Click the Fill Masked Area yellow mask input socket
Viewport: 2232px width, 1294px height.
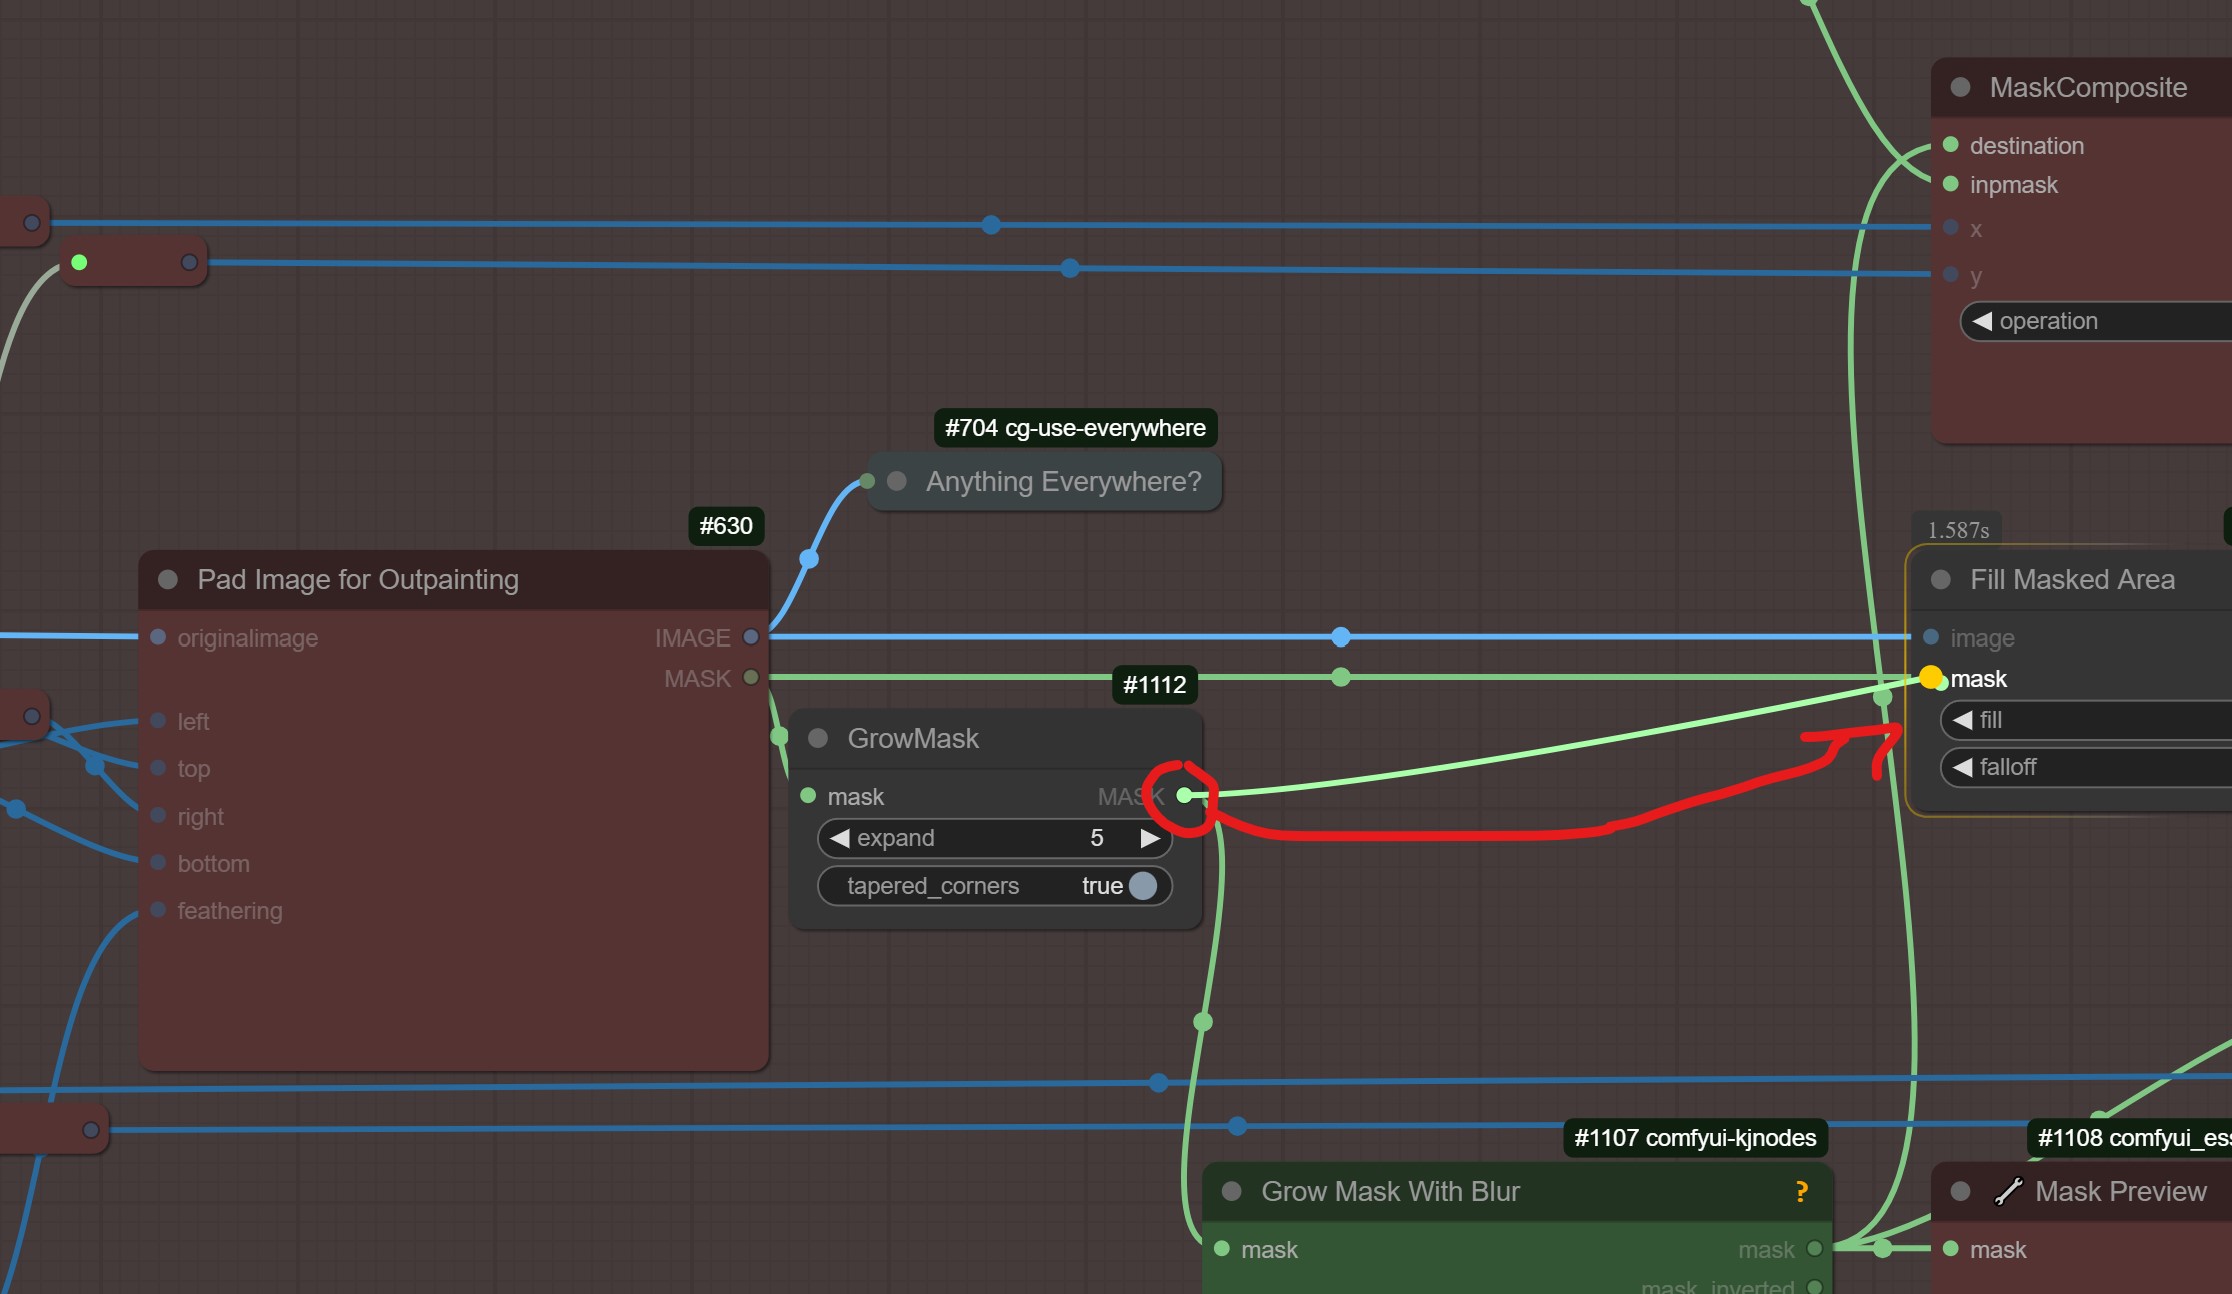[x=1931, y=678]
